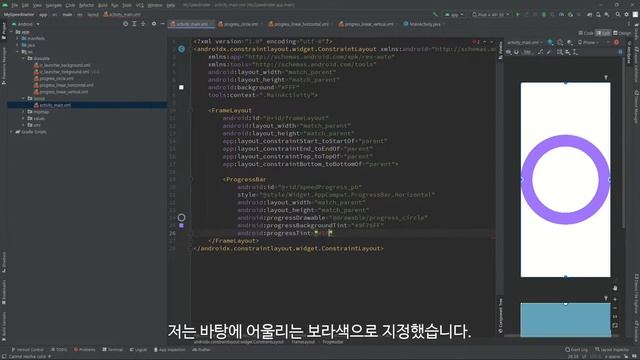Open Project panel options gear
The height and width of the screenshot is (360, 640).
(x=154, y=24)
